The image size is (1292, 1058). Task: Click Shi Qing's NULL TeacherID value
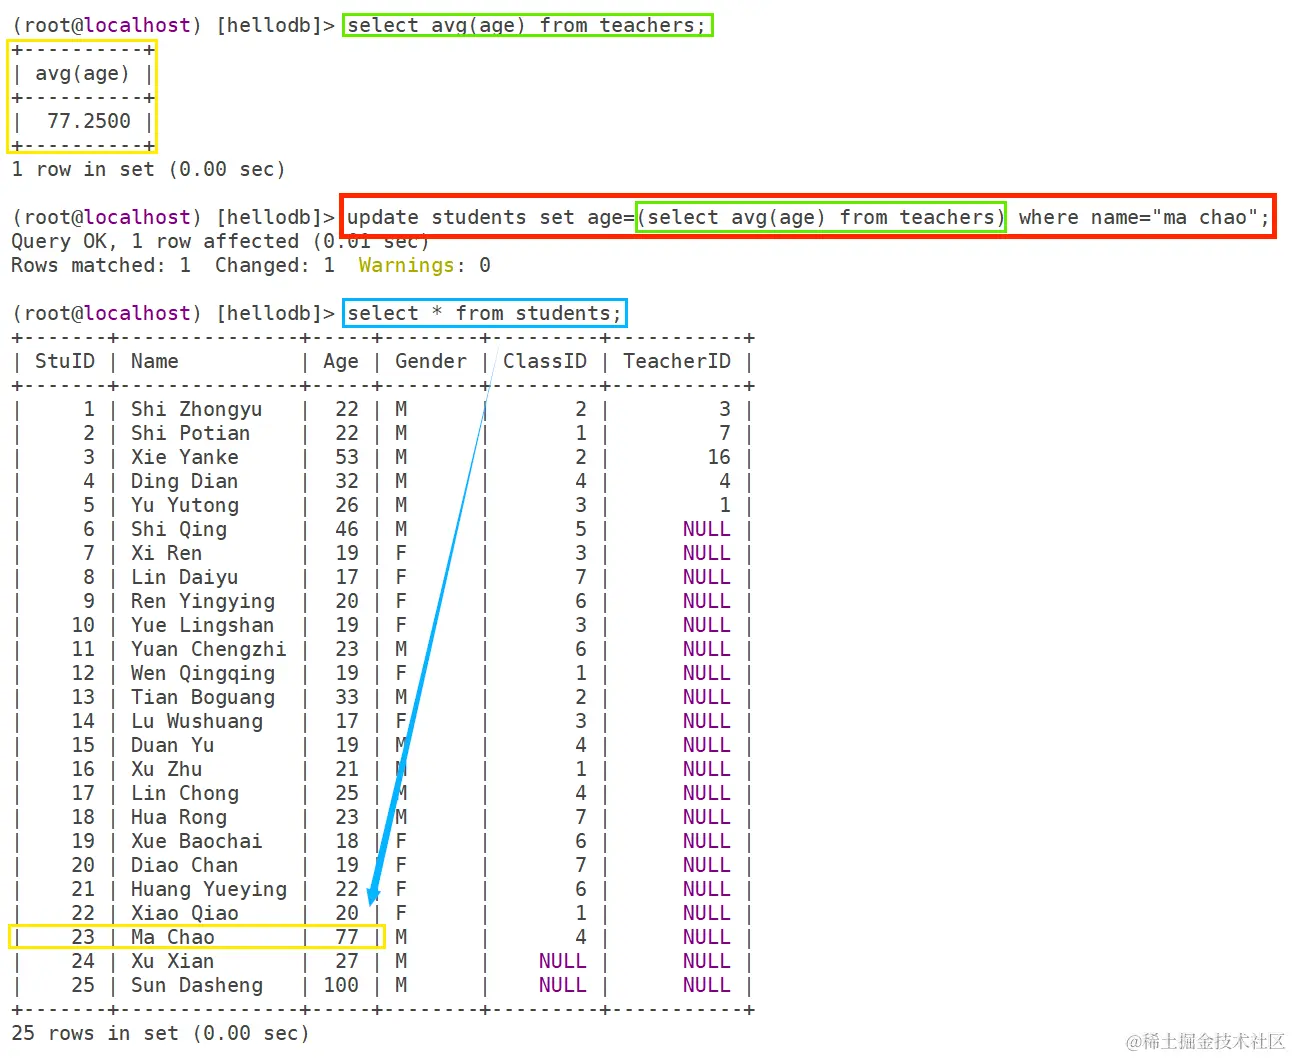click(x=707, y=529)
